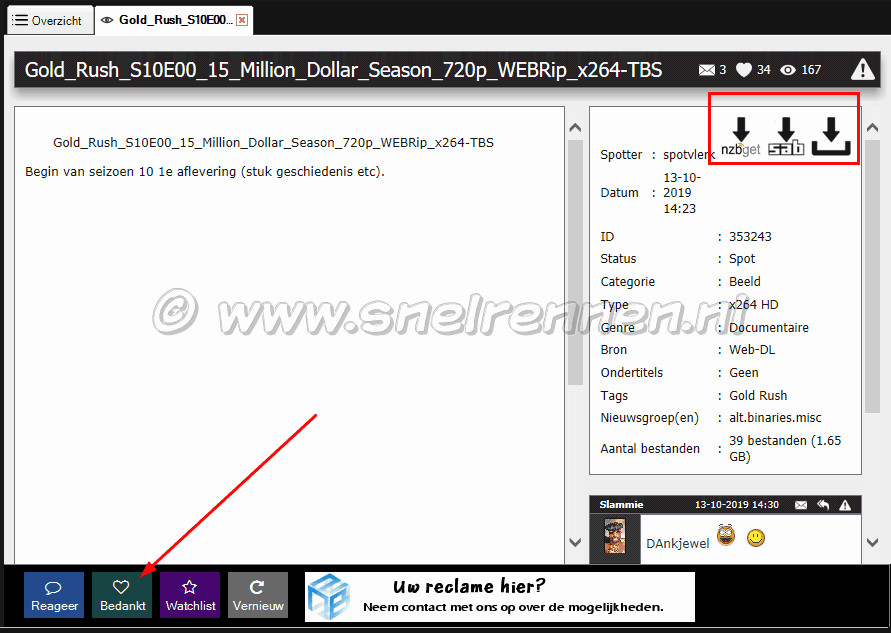Click the report warning triangle in title bar
891x633 pixels.
coord(862,70)
